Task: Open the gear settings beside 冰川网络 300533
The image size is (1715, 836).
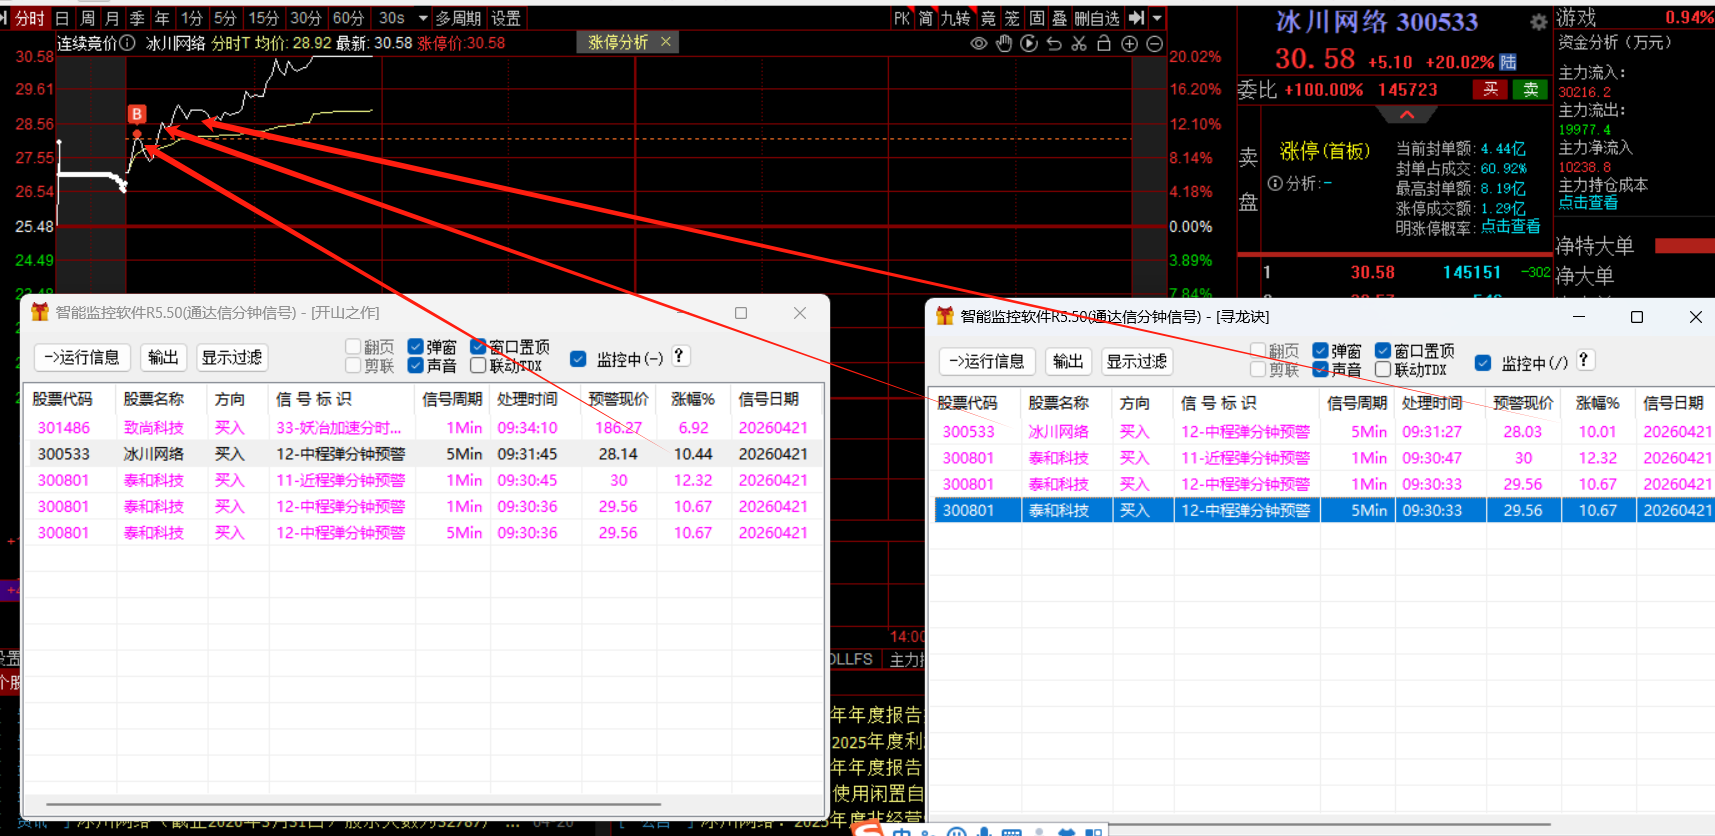Action: 1539,22
